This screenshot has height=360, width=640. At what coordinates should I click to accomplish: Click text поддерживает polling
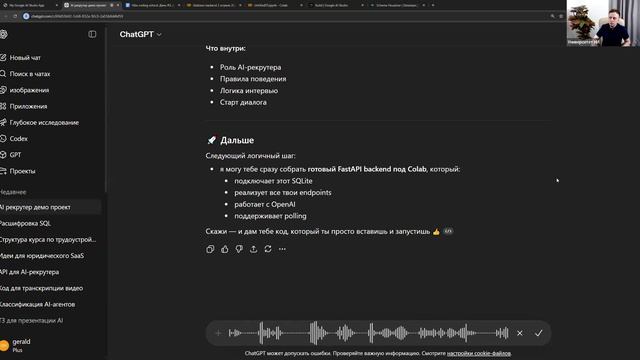(270, 216)
